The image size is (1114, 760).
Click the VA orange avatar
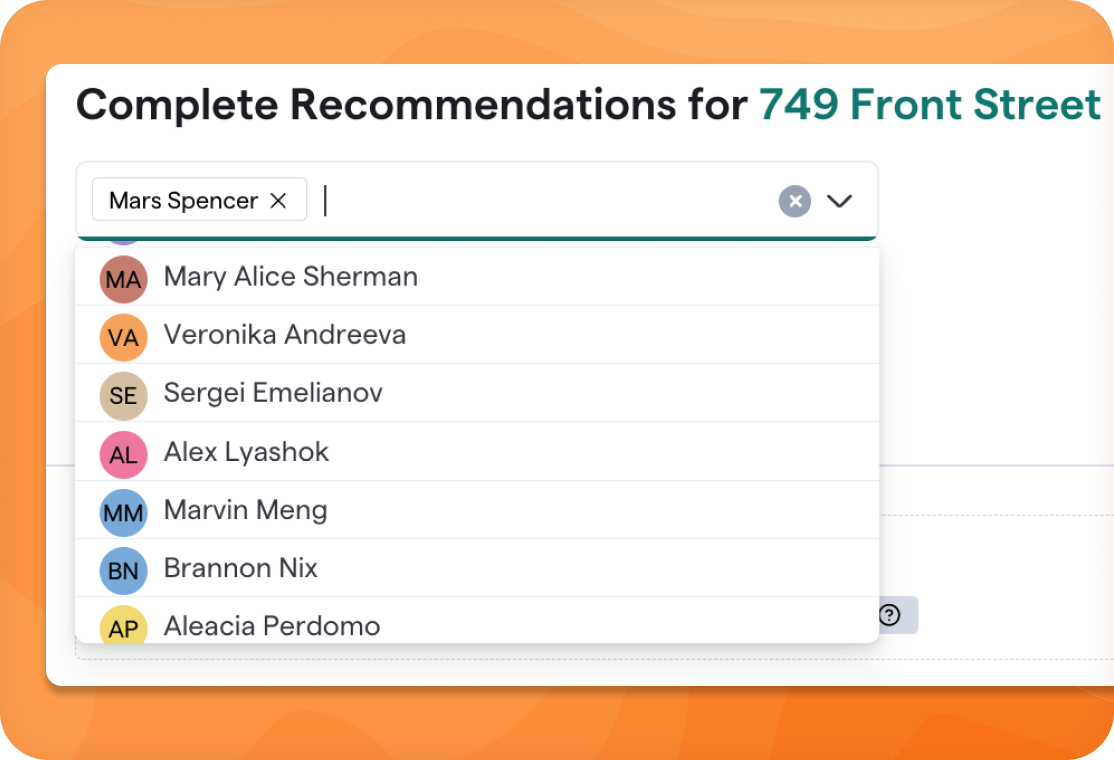coord(124,337)
